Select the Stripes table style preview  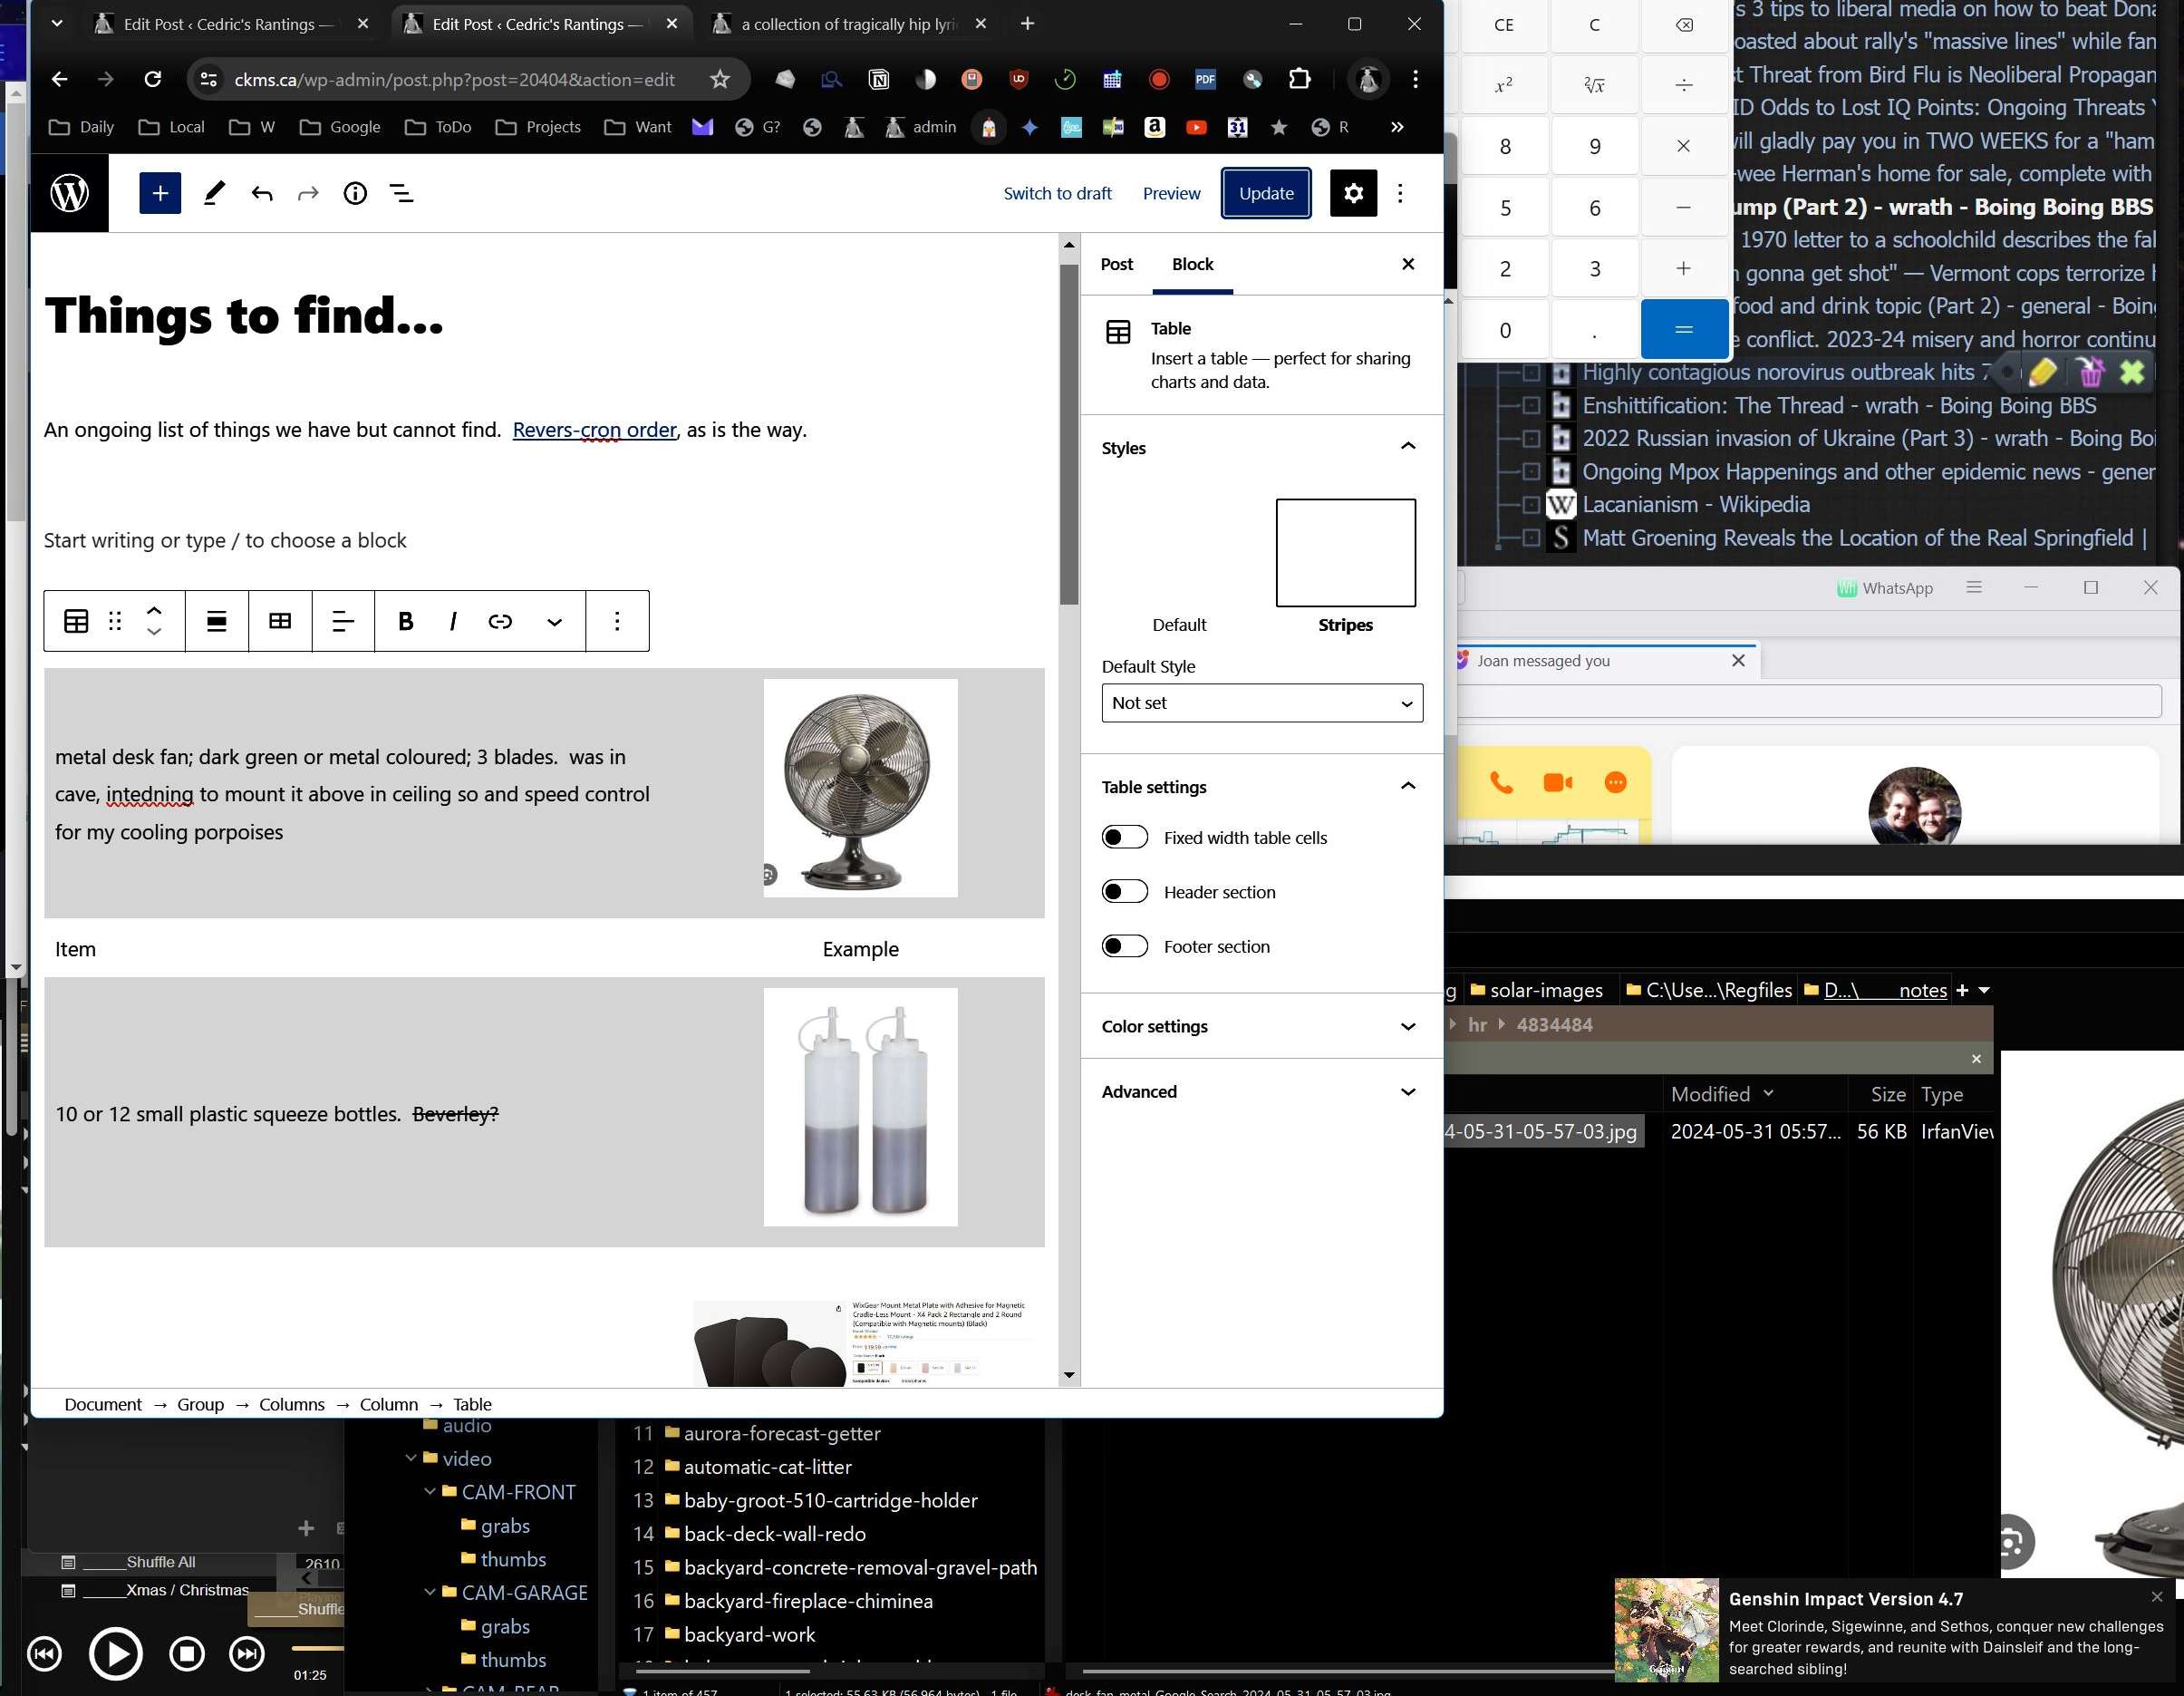pos(1345,553)
